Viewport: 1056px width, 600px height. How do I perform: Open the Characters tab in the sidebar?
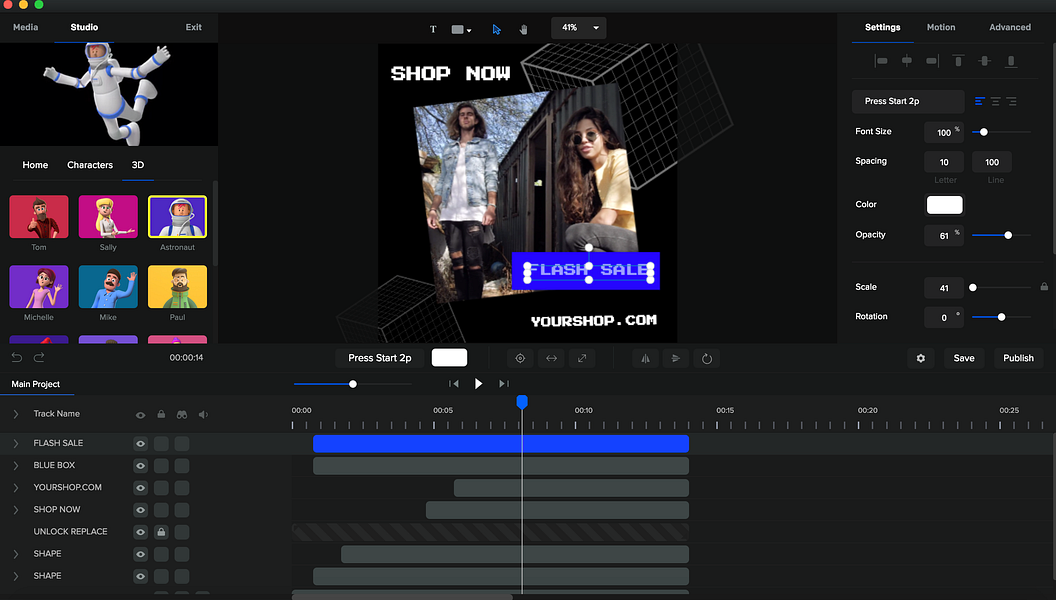[90, 165]
